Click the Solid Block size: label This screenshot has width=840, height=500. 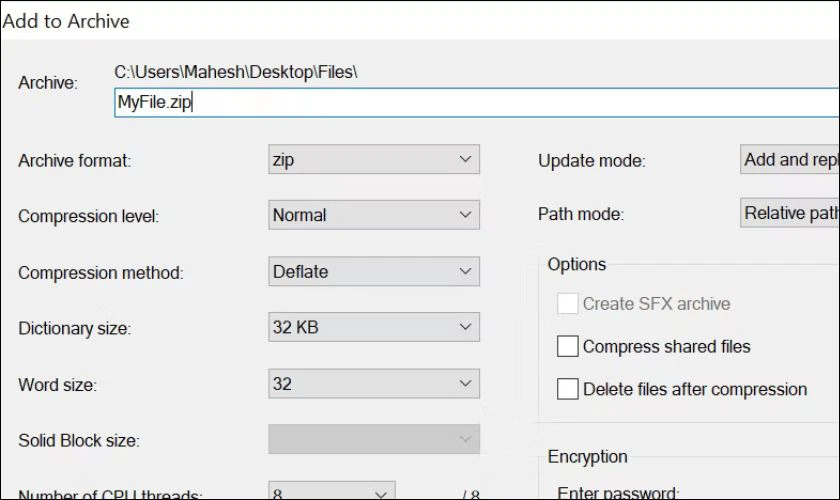pyautogui.click(x=79, y=441)
